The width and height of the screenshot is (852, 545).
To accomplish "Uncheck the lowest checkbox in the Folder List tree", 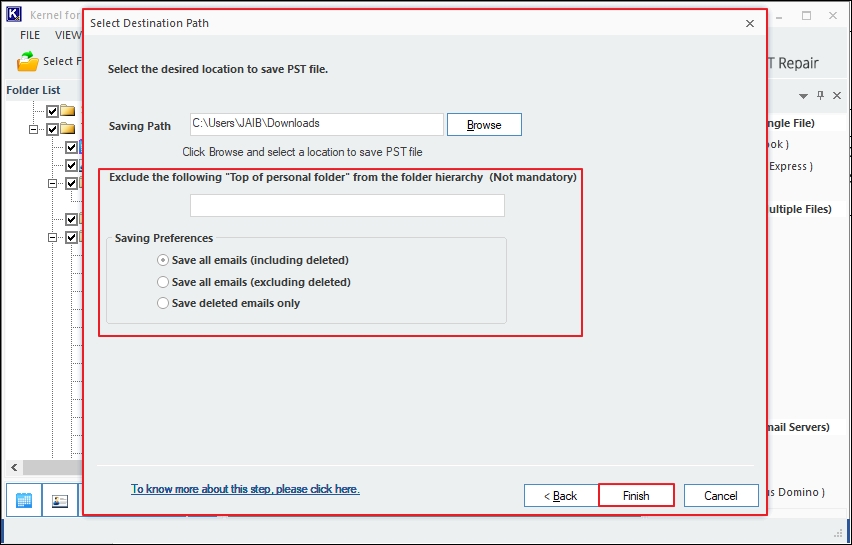I will [x=71, y=237].
